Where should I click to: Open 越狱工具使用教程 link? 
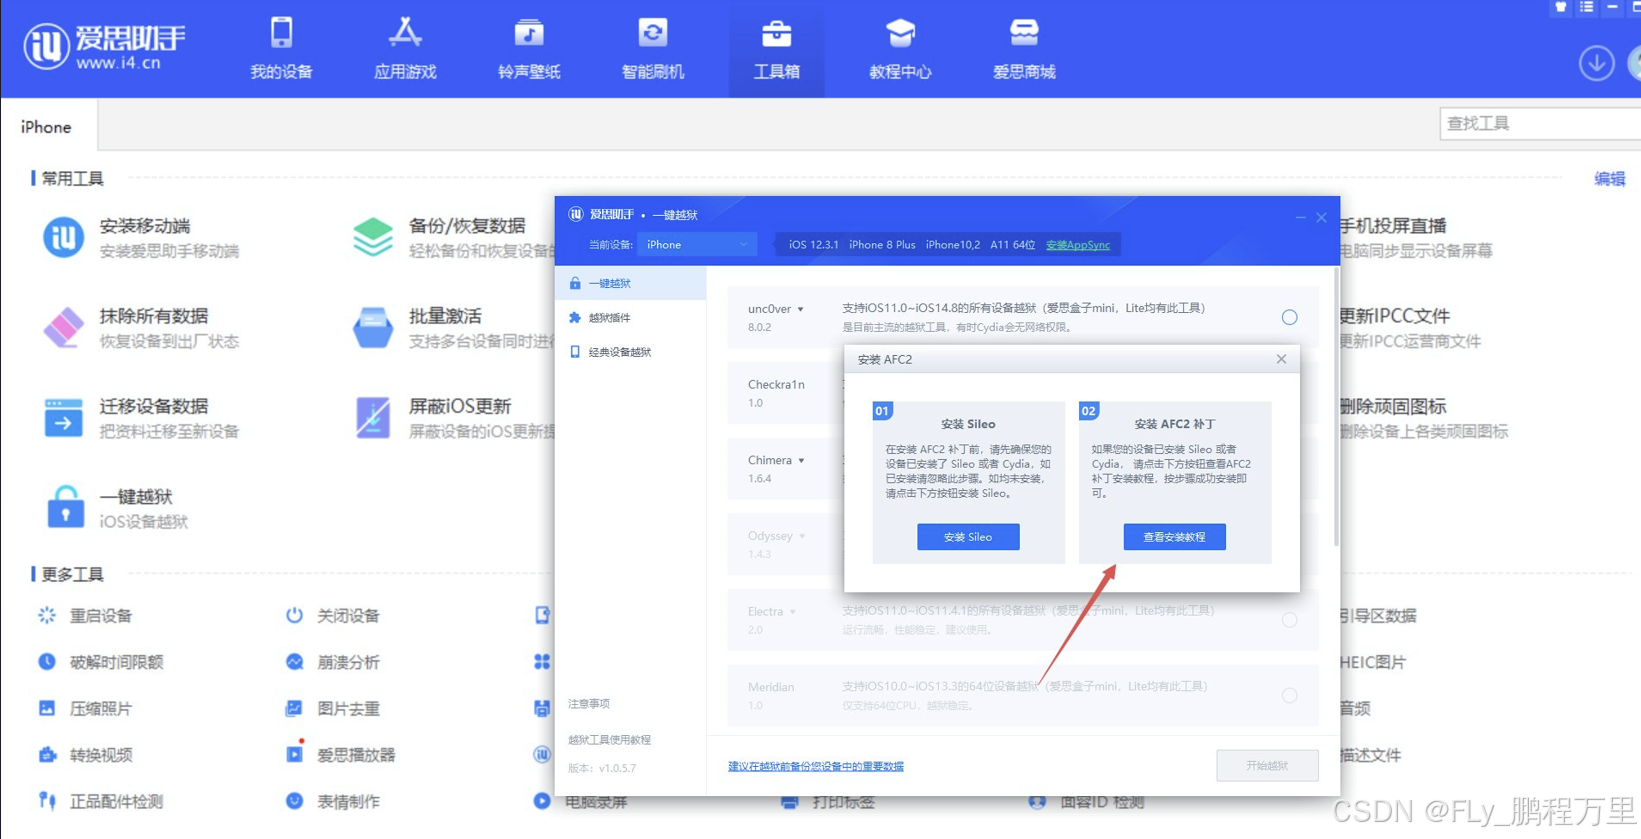point(609,740)
